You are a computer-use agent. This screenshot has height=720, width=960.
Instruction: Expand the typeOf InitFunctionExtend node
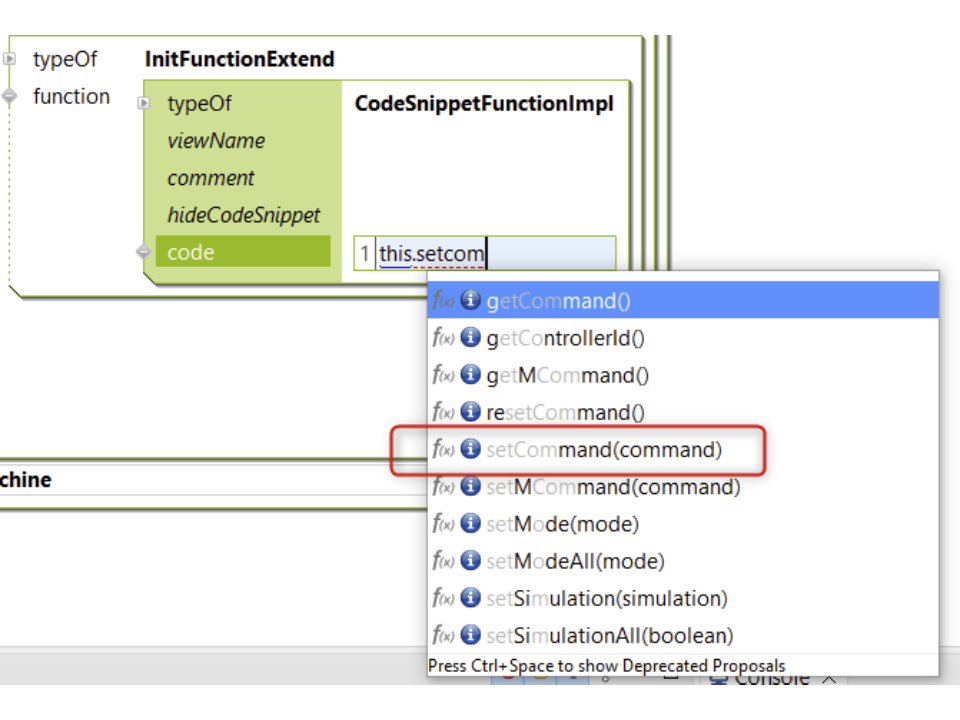(10, 59)
